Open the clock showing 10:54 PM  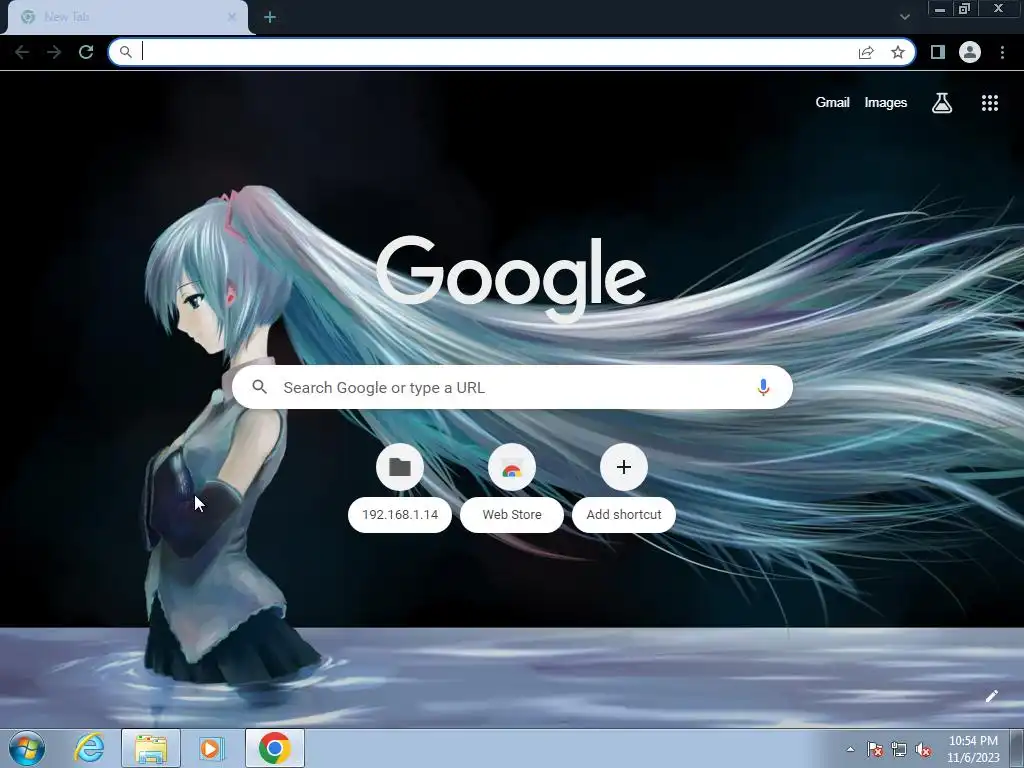973,749
